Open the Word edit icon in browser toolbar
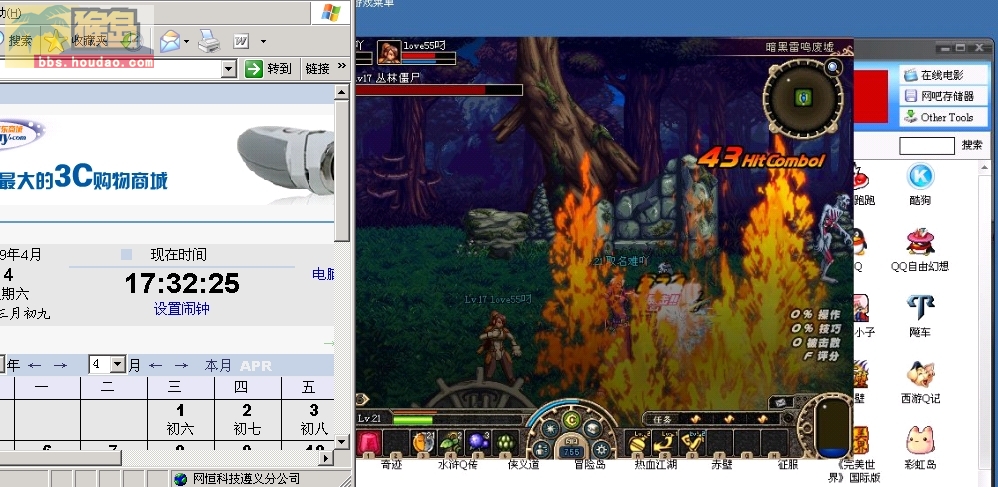This screenshot has width=998, height=487. pos(241,41)
